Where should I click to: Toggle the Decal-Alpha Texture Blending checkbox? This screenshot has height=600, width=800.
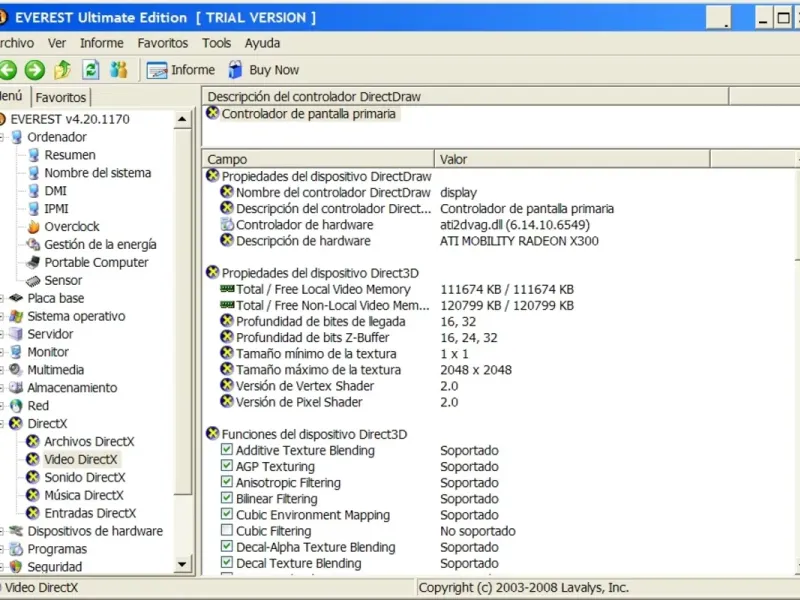tap(227, 546)
